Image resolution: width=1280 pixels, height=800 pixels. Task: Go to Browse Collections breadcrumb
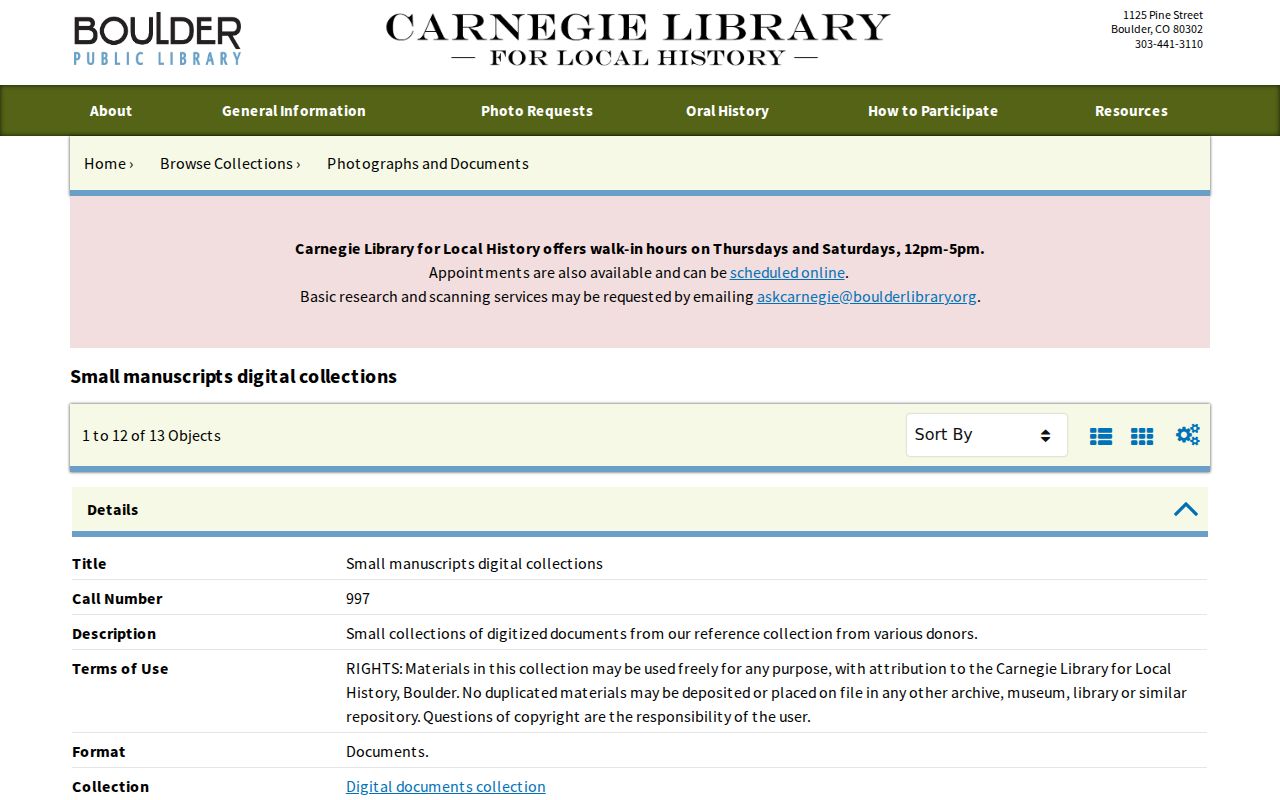226,164
